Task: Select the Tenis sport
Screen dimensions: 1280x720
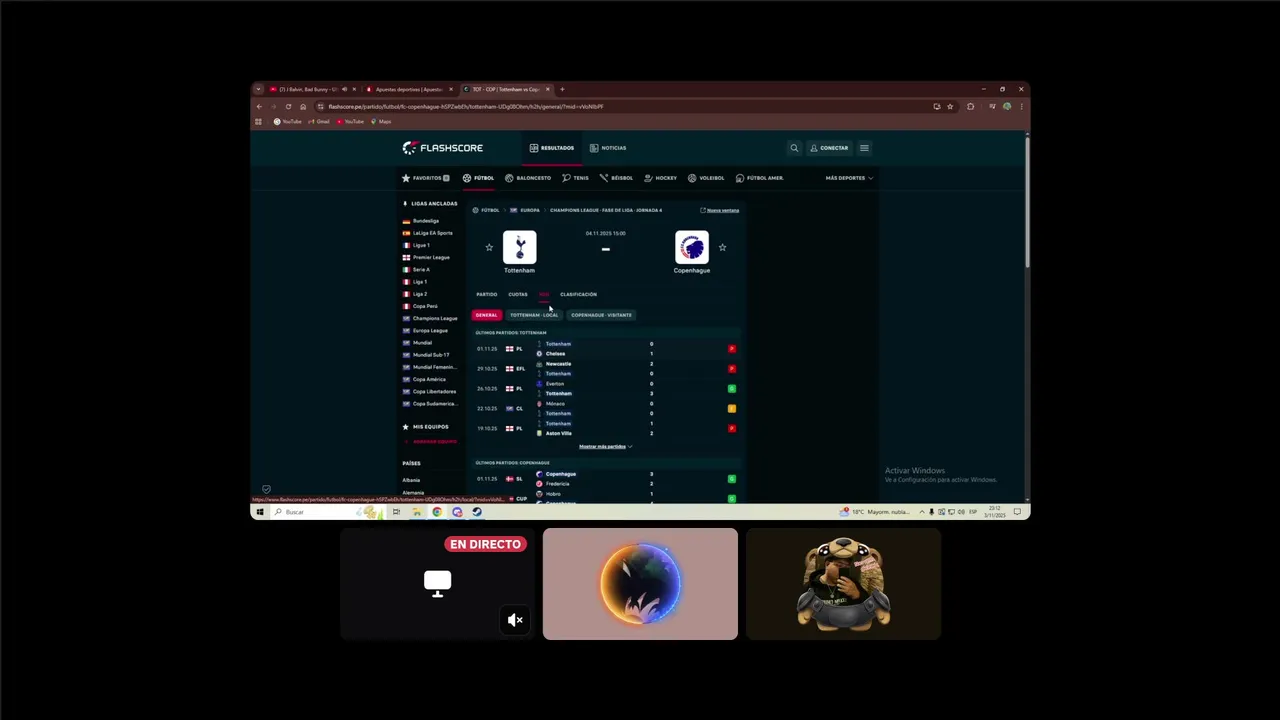Action: (575, 178)
